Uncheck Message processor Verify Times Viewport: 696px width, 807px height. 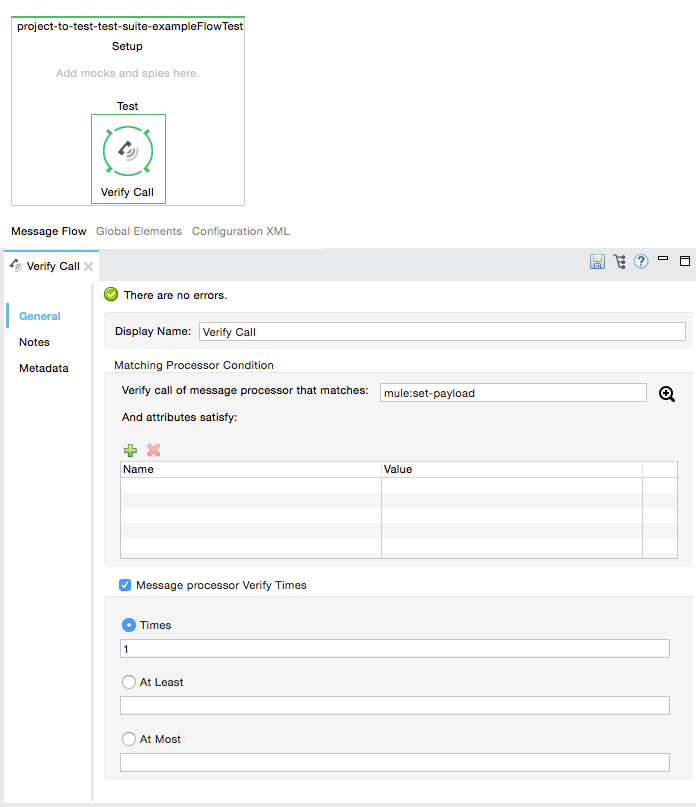point(125,585)
